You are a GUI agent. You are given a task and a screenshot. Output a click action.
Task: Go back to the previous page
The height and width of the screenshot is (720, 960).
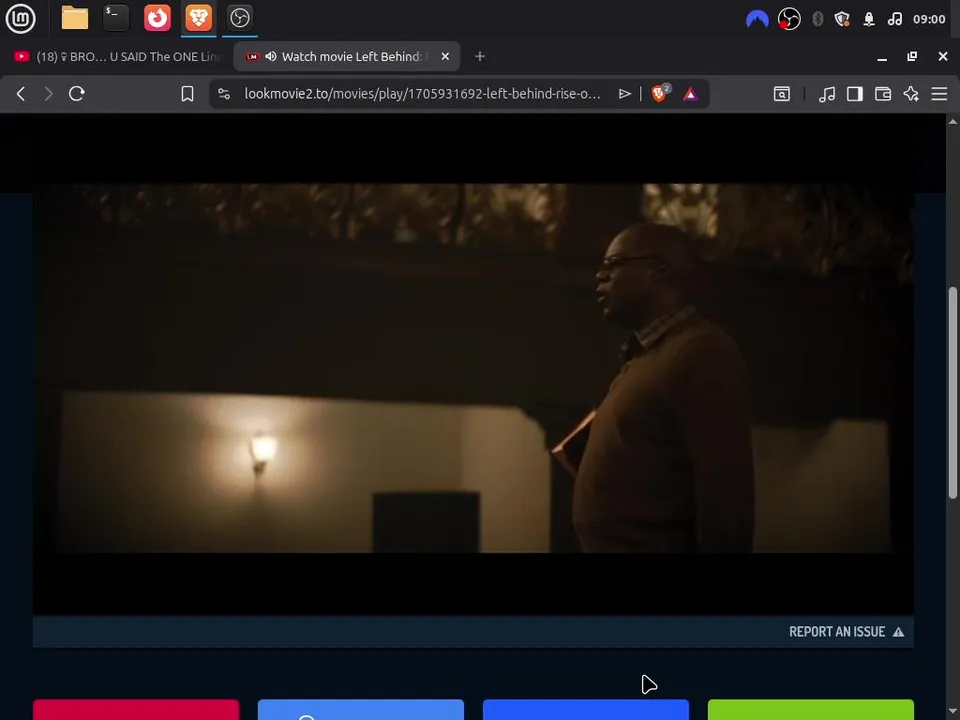click(21, 94)
